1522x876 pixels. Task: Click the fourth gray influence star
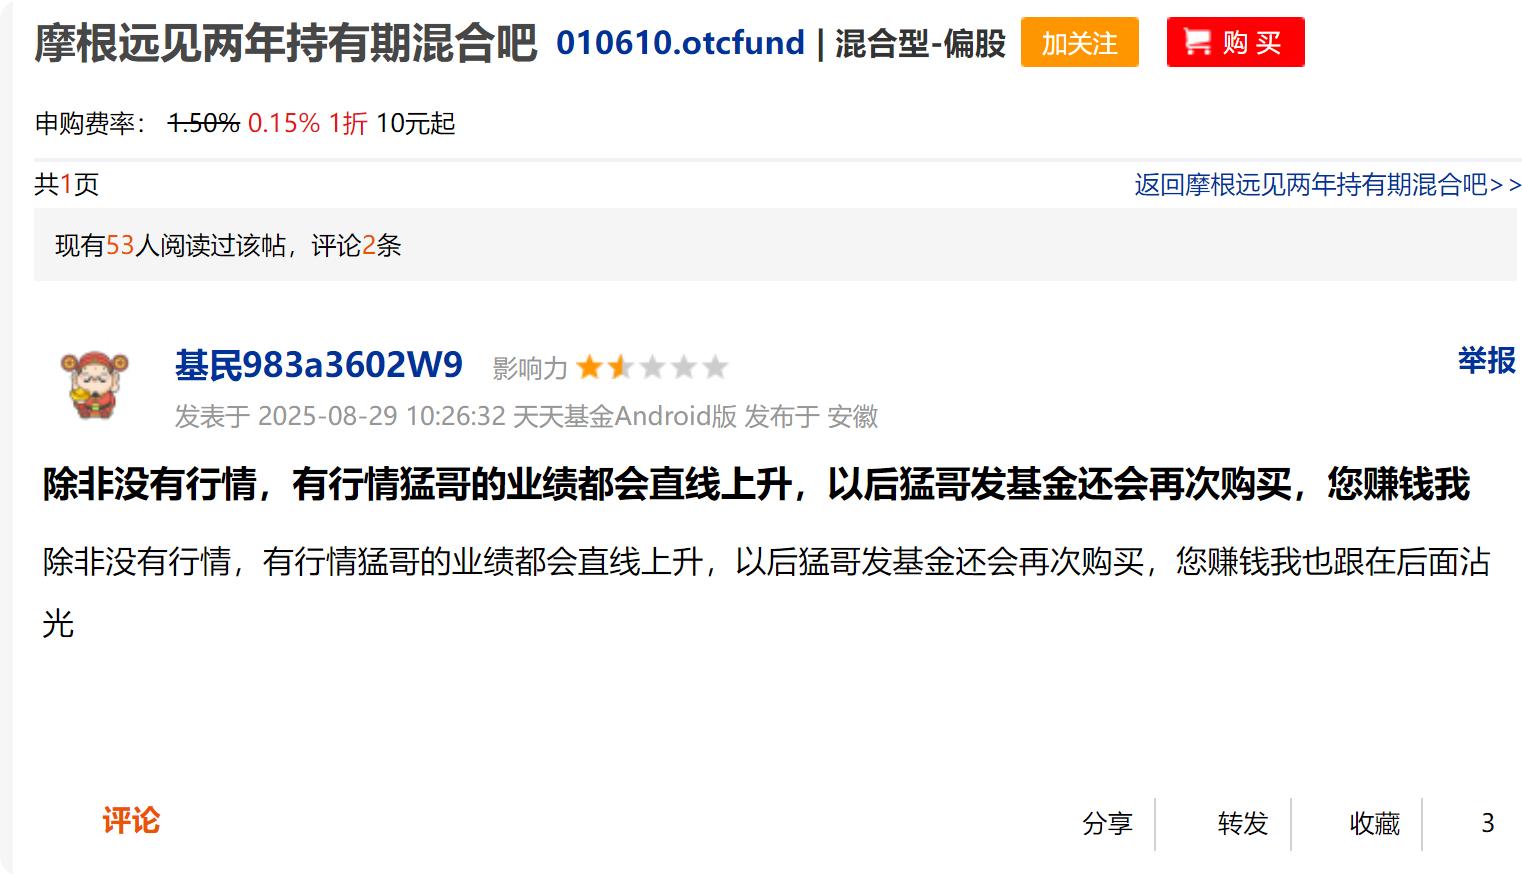(x=684, y=367)
